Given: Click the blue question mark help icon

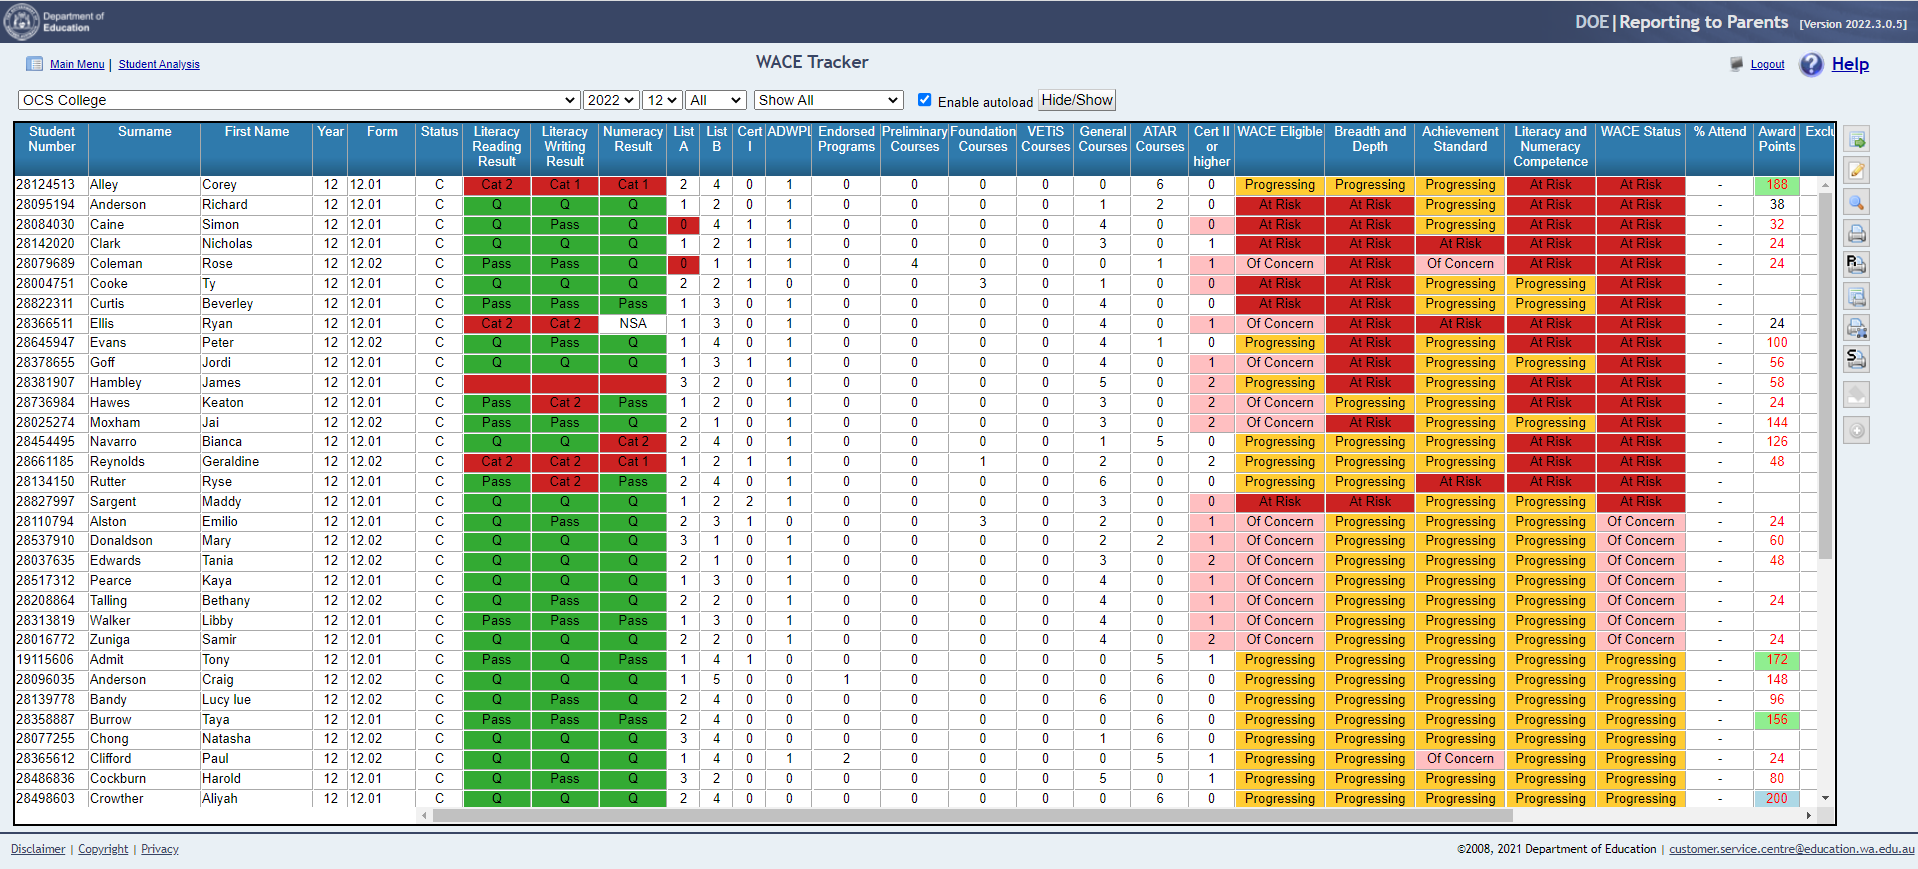Looking at the screenshot, I should [1811, 65].
